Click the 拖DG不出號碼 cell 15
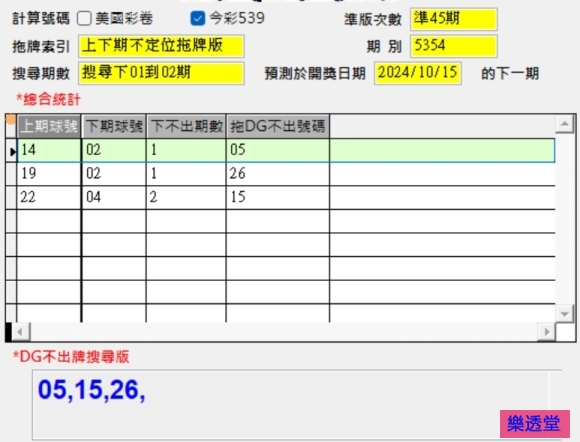The height and width of the screenshot is (442, 580). (278, 197)
